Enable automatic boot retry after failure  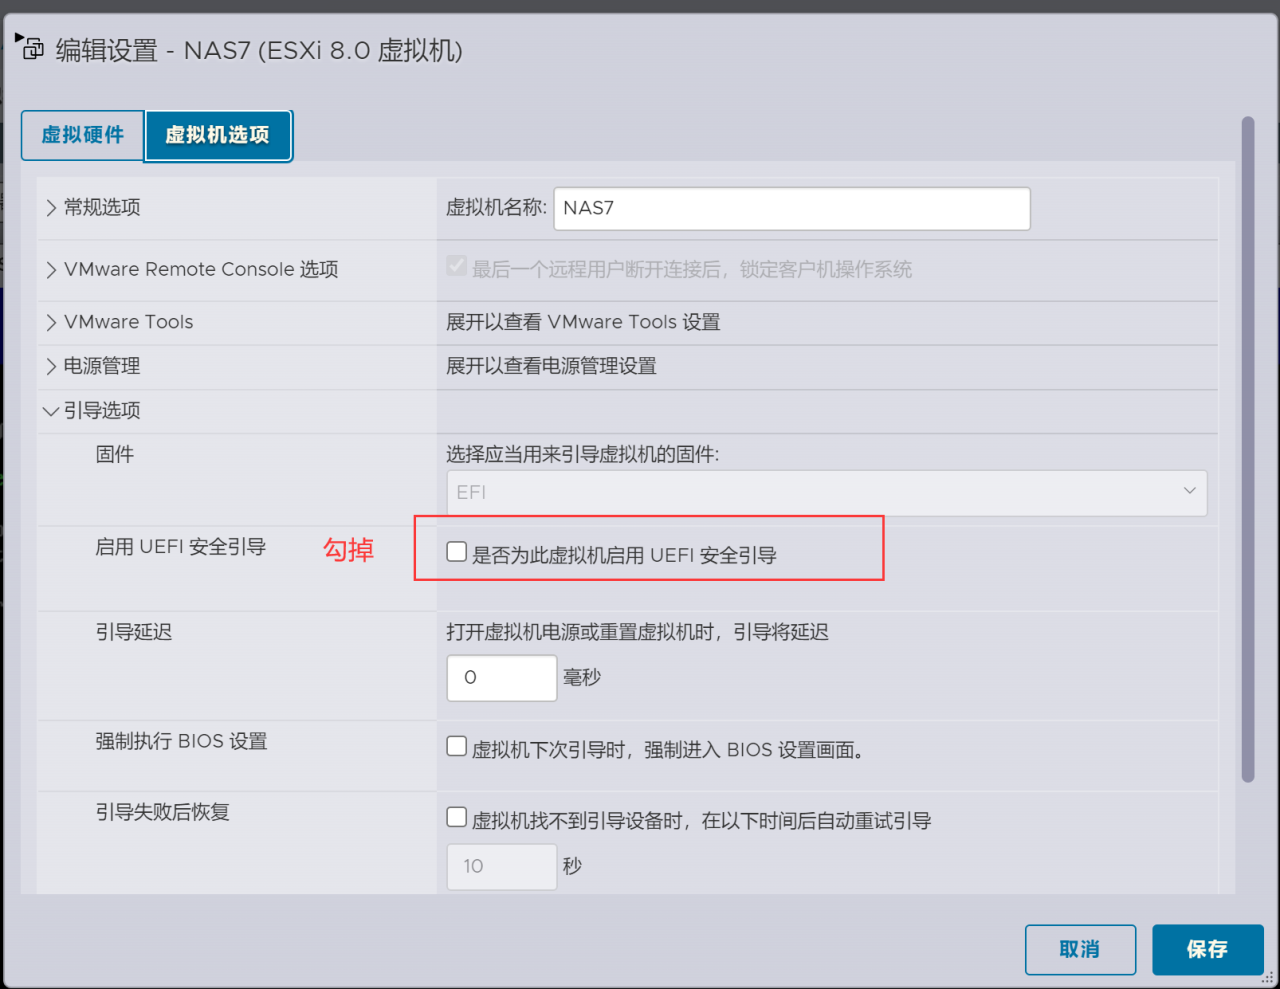tap(456, 816)
